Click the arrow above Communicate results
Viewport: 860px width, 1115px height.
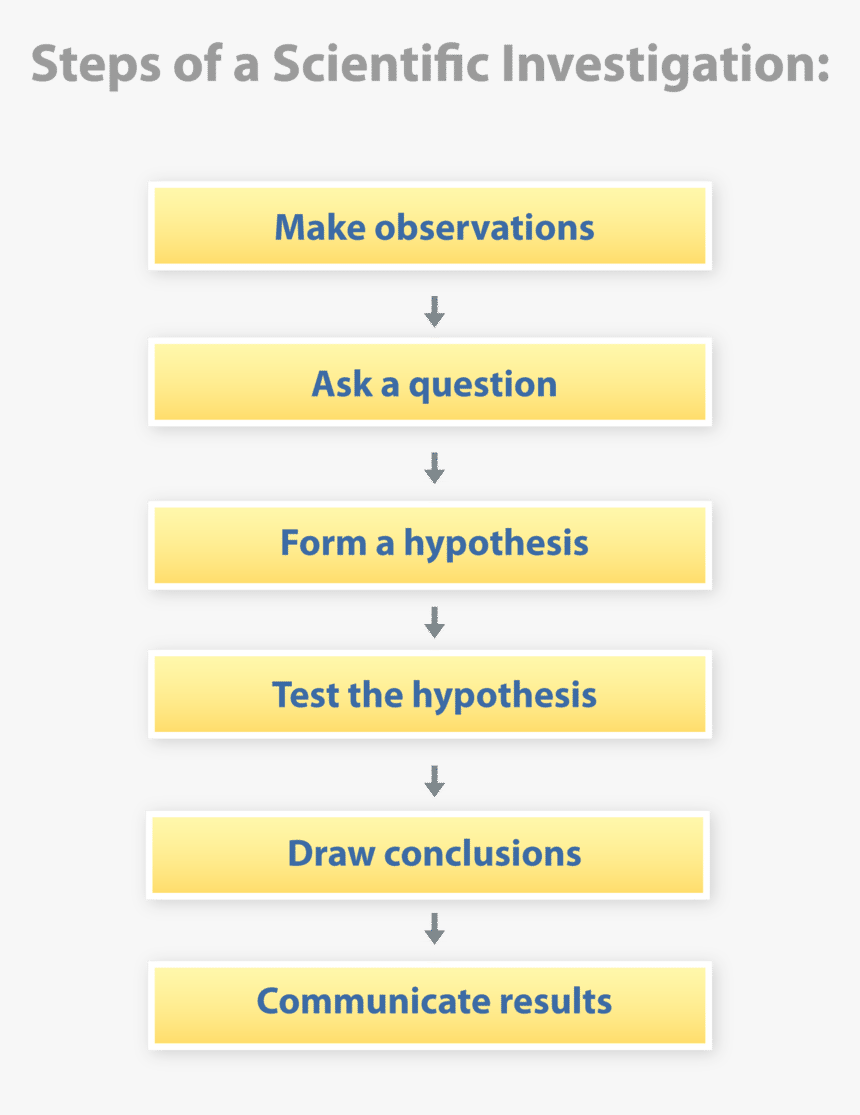click(x=435, y=929)
